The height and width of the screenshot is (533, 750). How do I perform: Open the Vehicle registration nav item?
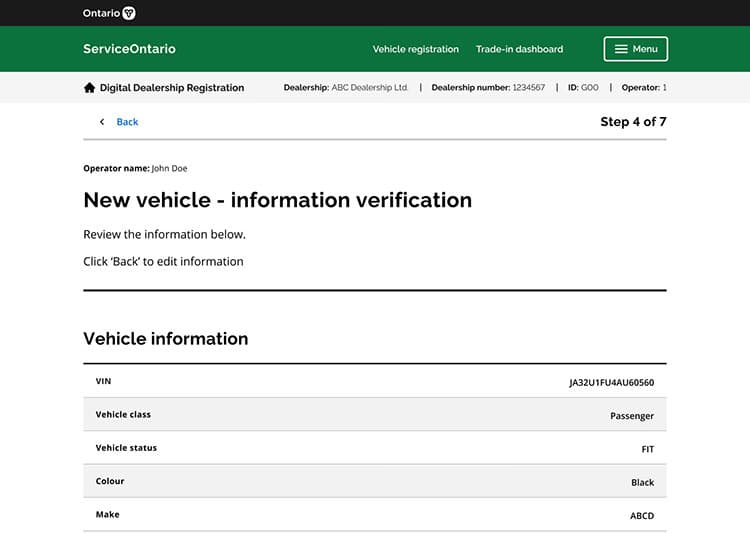[x=415, y=49]
